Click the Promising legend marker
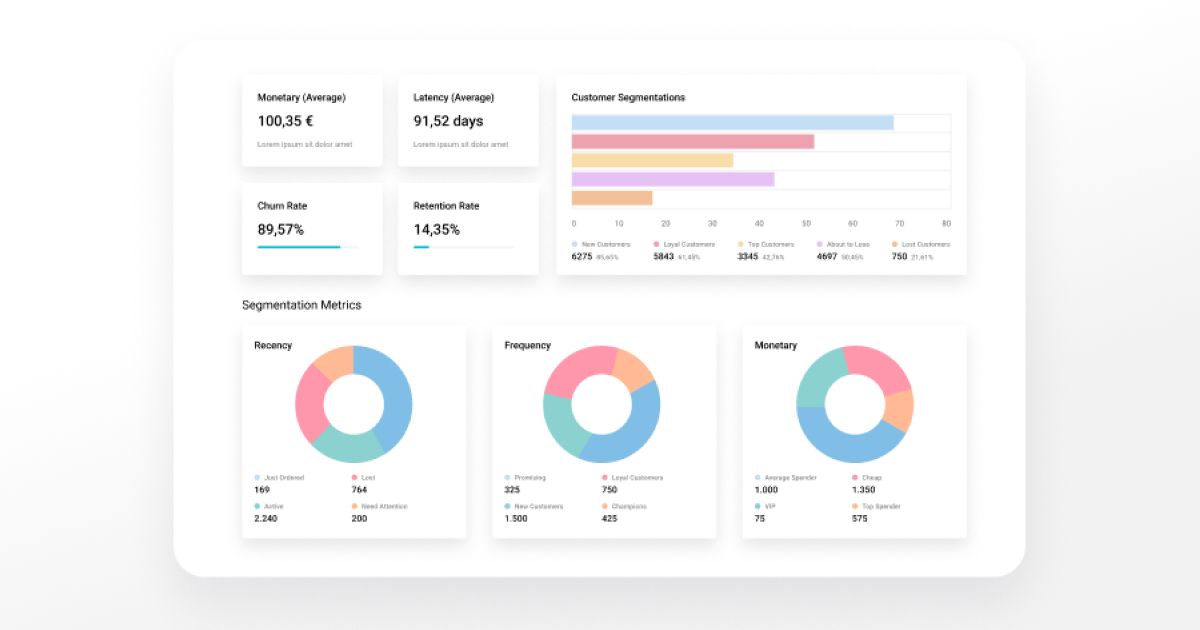This screenshot has width=1200, height=630. pos(505,477)
